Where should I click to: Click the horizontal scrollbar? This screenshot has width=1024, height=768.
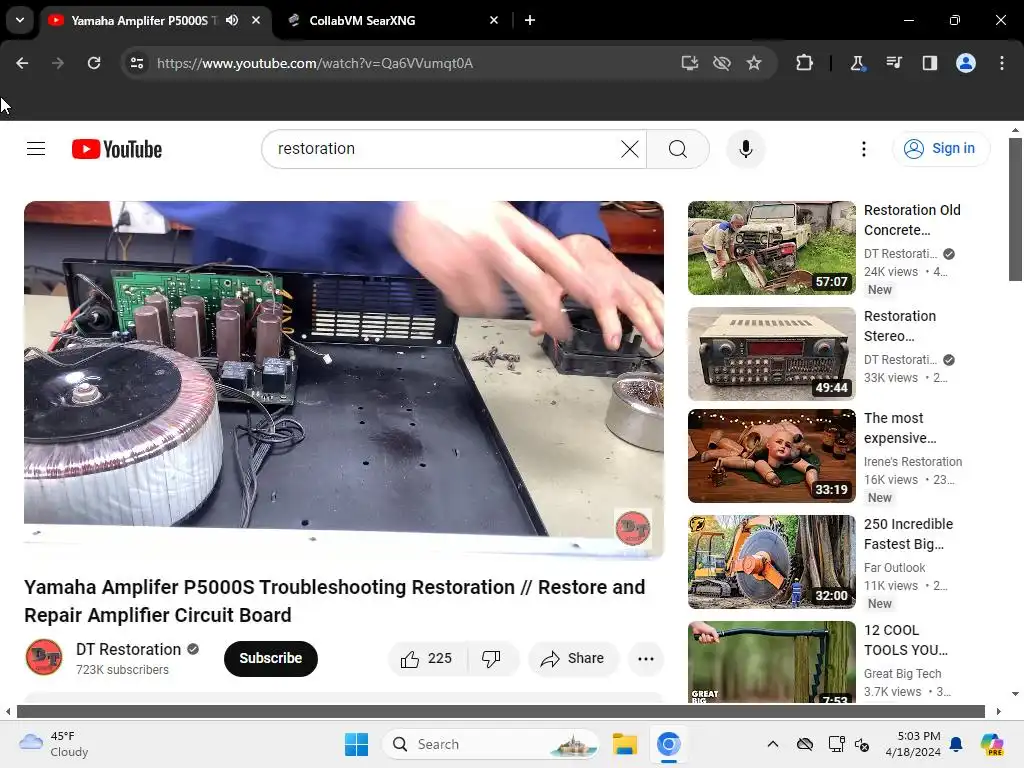pos(501,711)
